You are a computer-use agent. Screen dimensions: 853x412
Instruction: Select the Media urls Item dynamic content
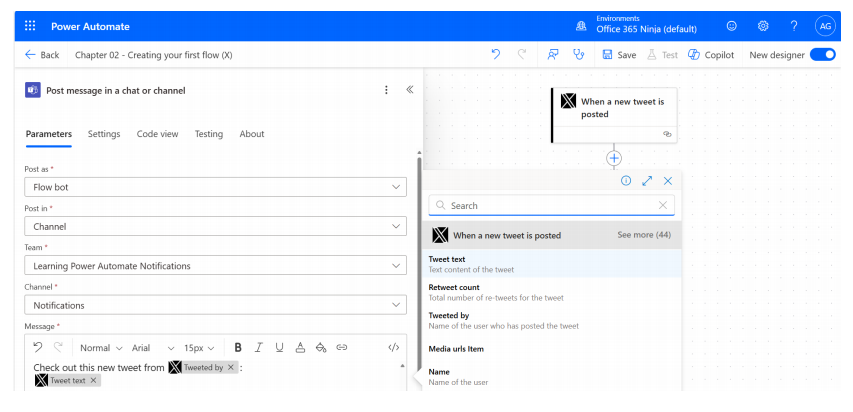point(552,349)
